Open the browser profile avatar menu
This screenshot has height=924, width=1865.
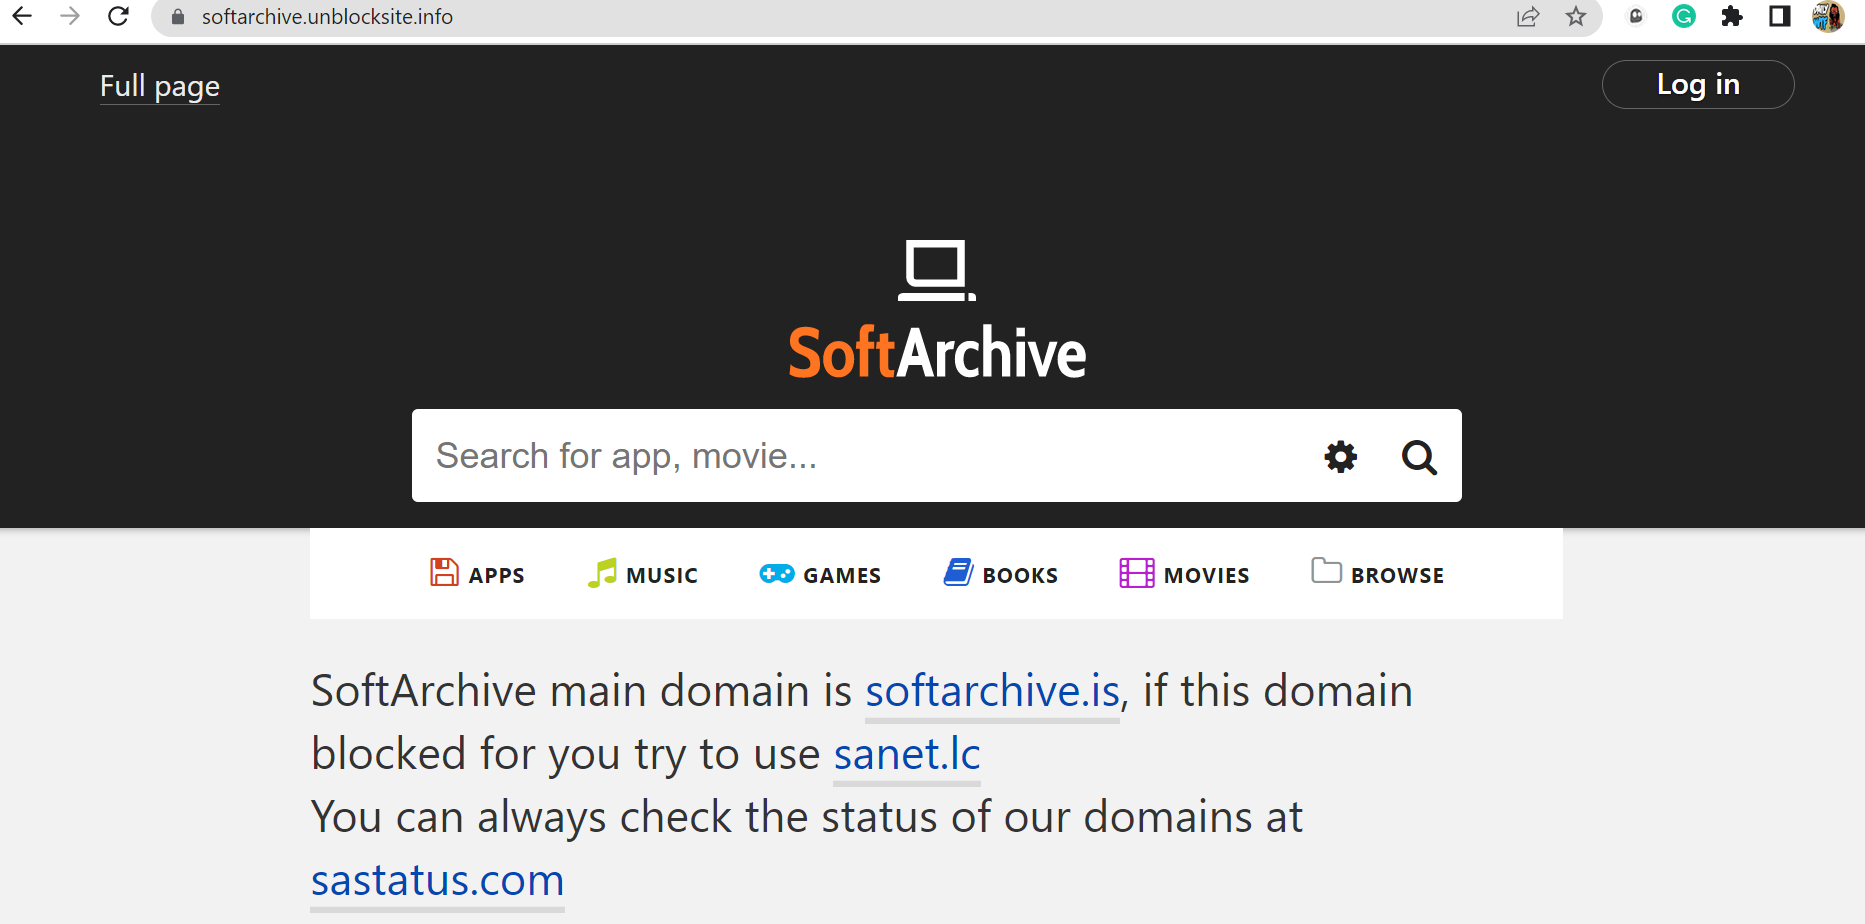point(1828,17)
